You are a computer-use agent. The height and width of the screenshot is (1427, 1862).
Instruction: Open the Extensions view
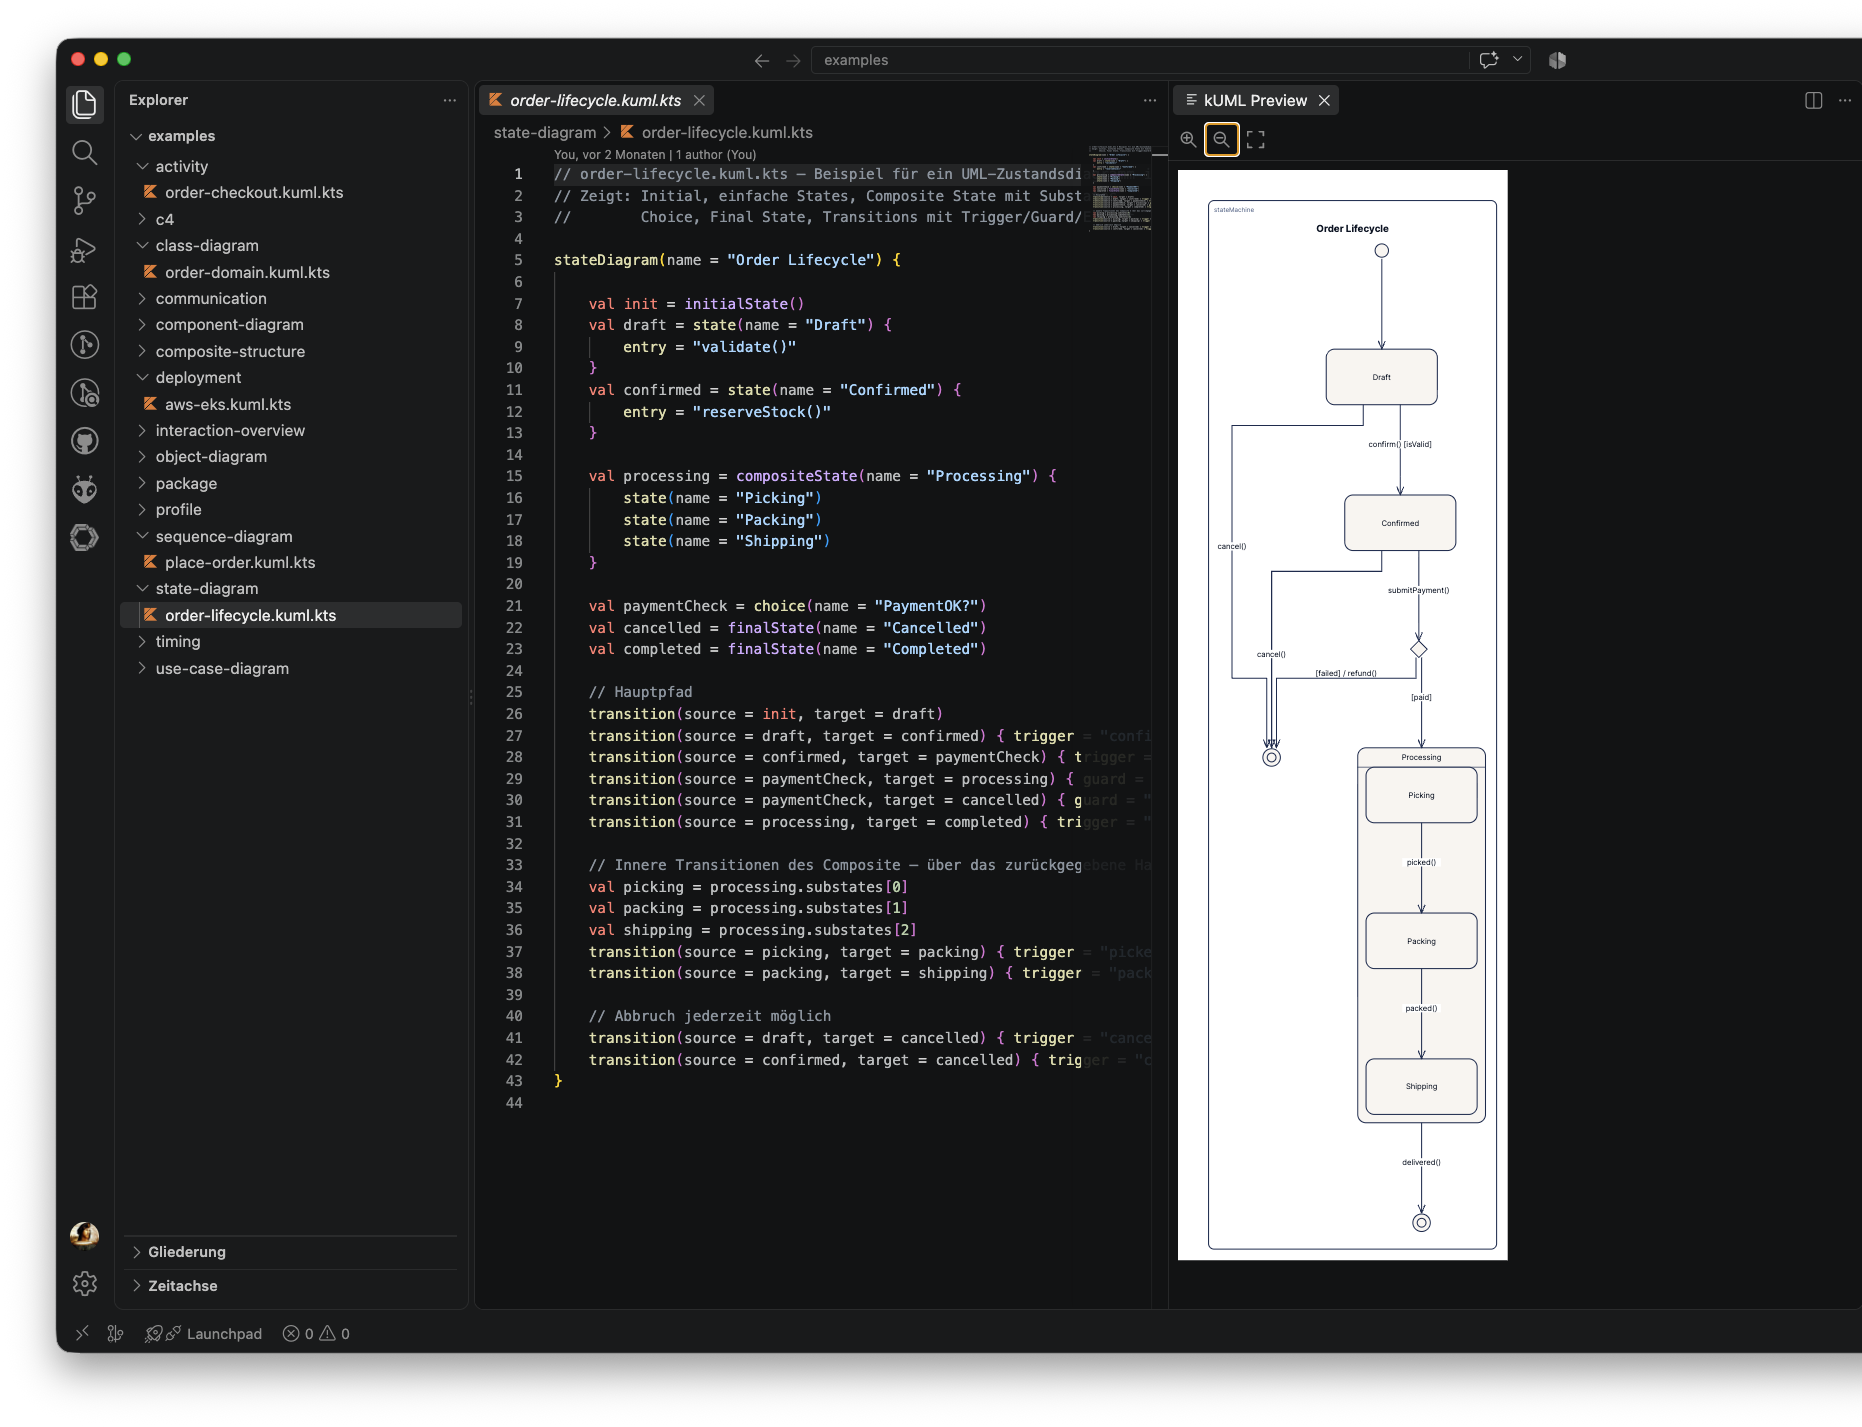pyautogui.click(x=85, y=297)
